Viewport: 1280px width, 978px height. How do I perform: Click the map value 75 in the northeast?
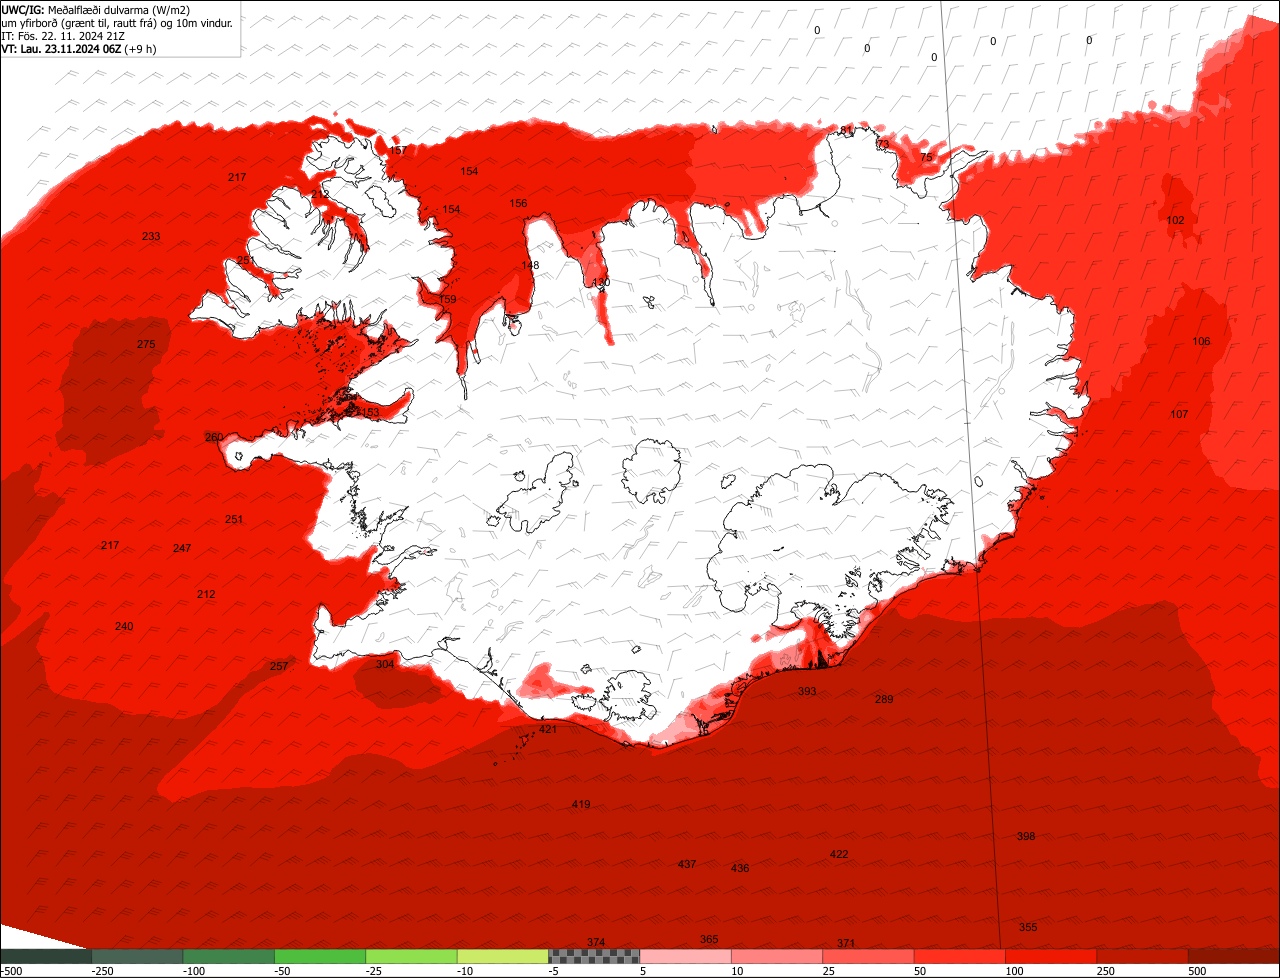(x=926, y=158)
